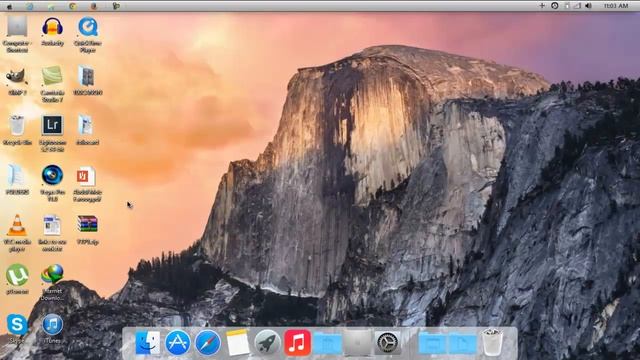The height and width of the screenshot is (360, 640).
Task: Open the iTunes desktop shortcut
Action: pyautogui.click(x=52, y=324)
